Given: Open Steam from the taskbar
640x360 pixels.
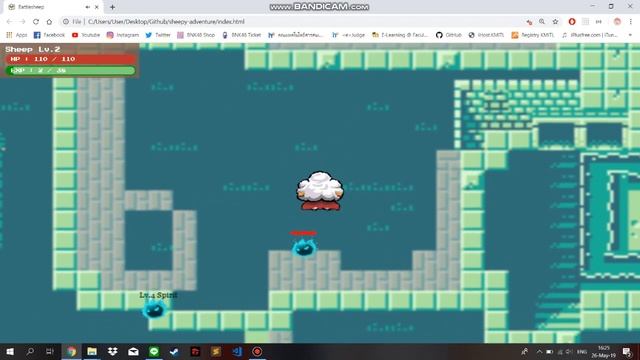Looking at the screenshot, I should click(x=174, y=351).
